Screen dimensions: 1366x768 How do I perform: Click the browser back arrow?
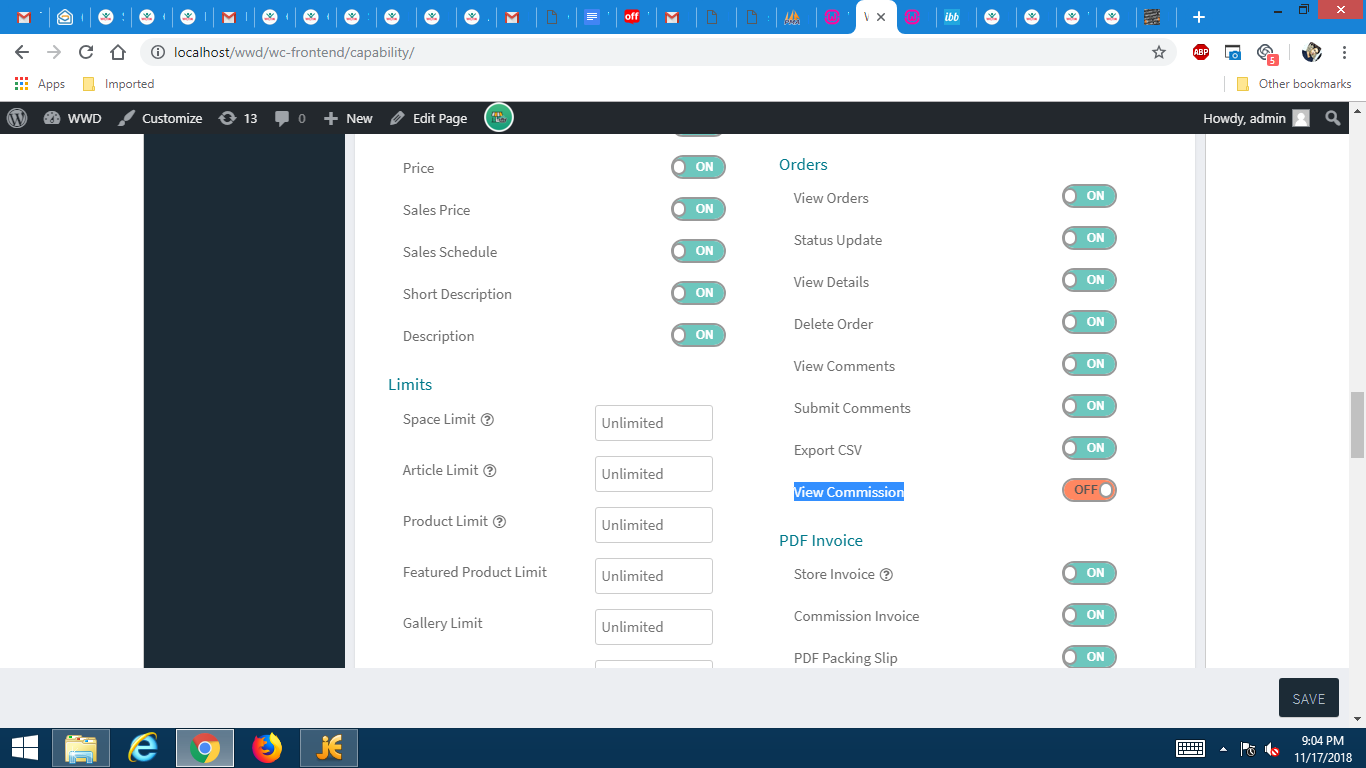(x=22, y=52)
